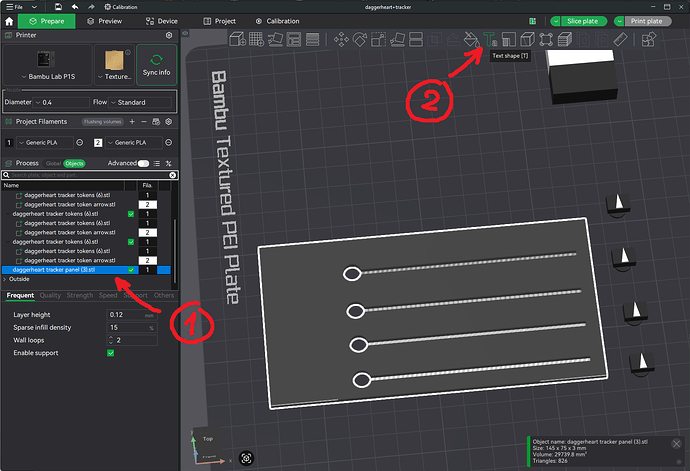
Task: Open the Lay on face tool
Action: 397,40
